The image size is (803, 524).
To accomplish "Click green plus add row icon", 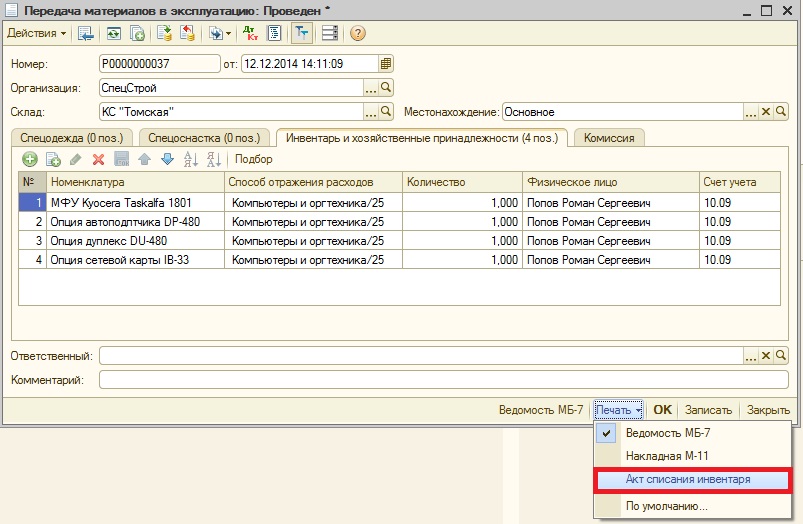I will click(x=30, y=159).
